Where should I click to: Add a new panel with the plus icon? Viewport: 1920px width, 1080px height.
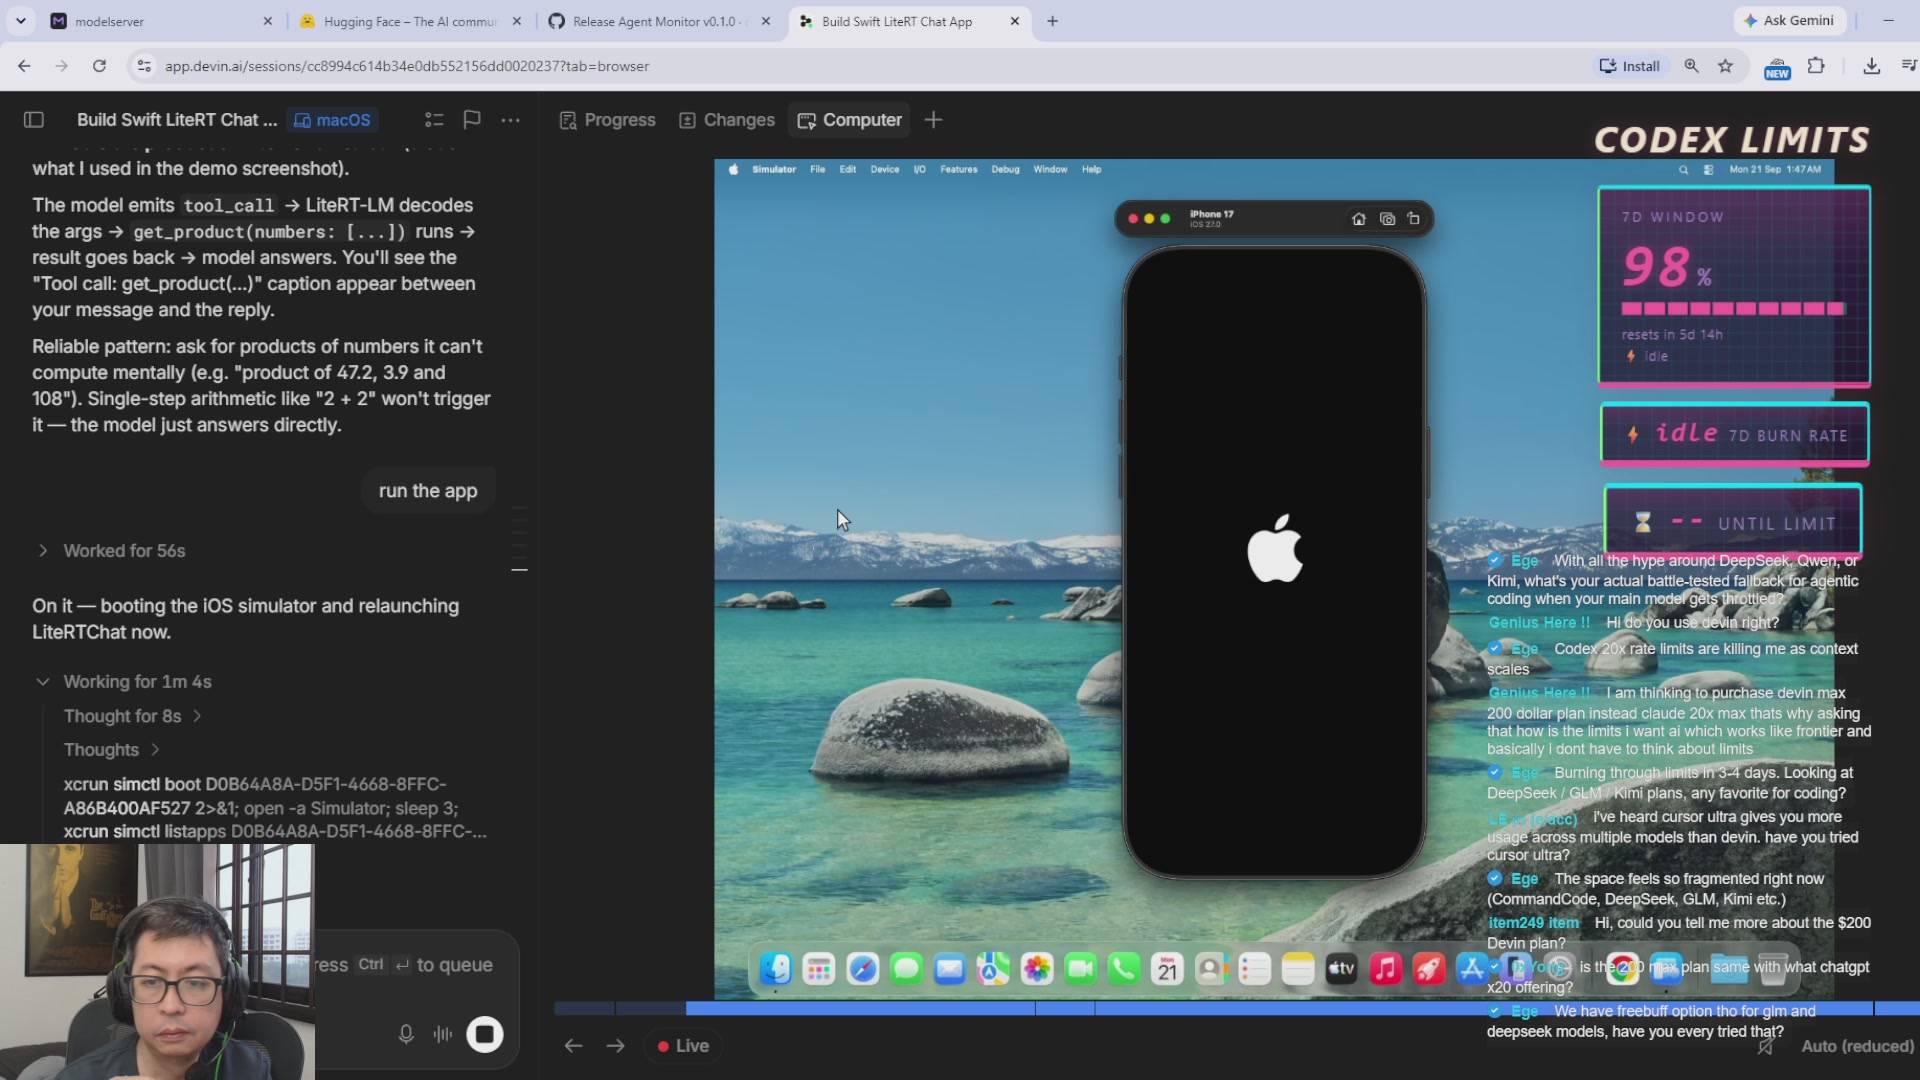933,120
